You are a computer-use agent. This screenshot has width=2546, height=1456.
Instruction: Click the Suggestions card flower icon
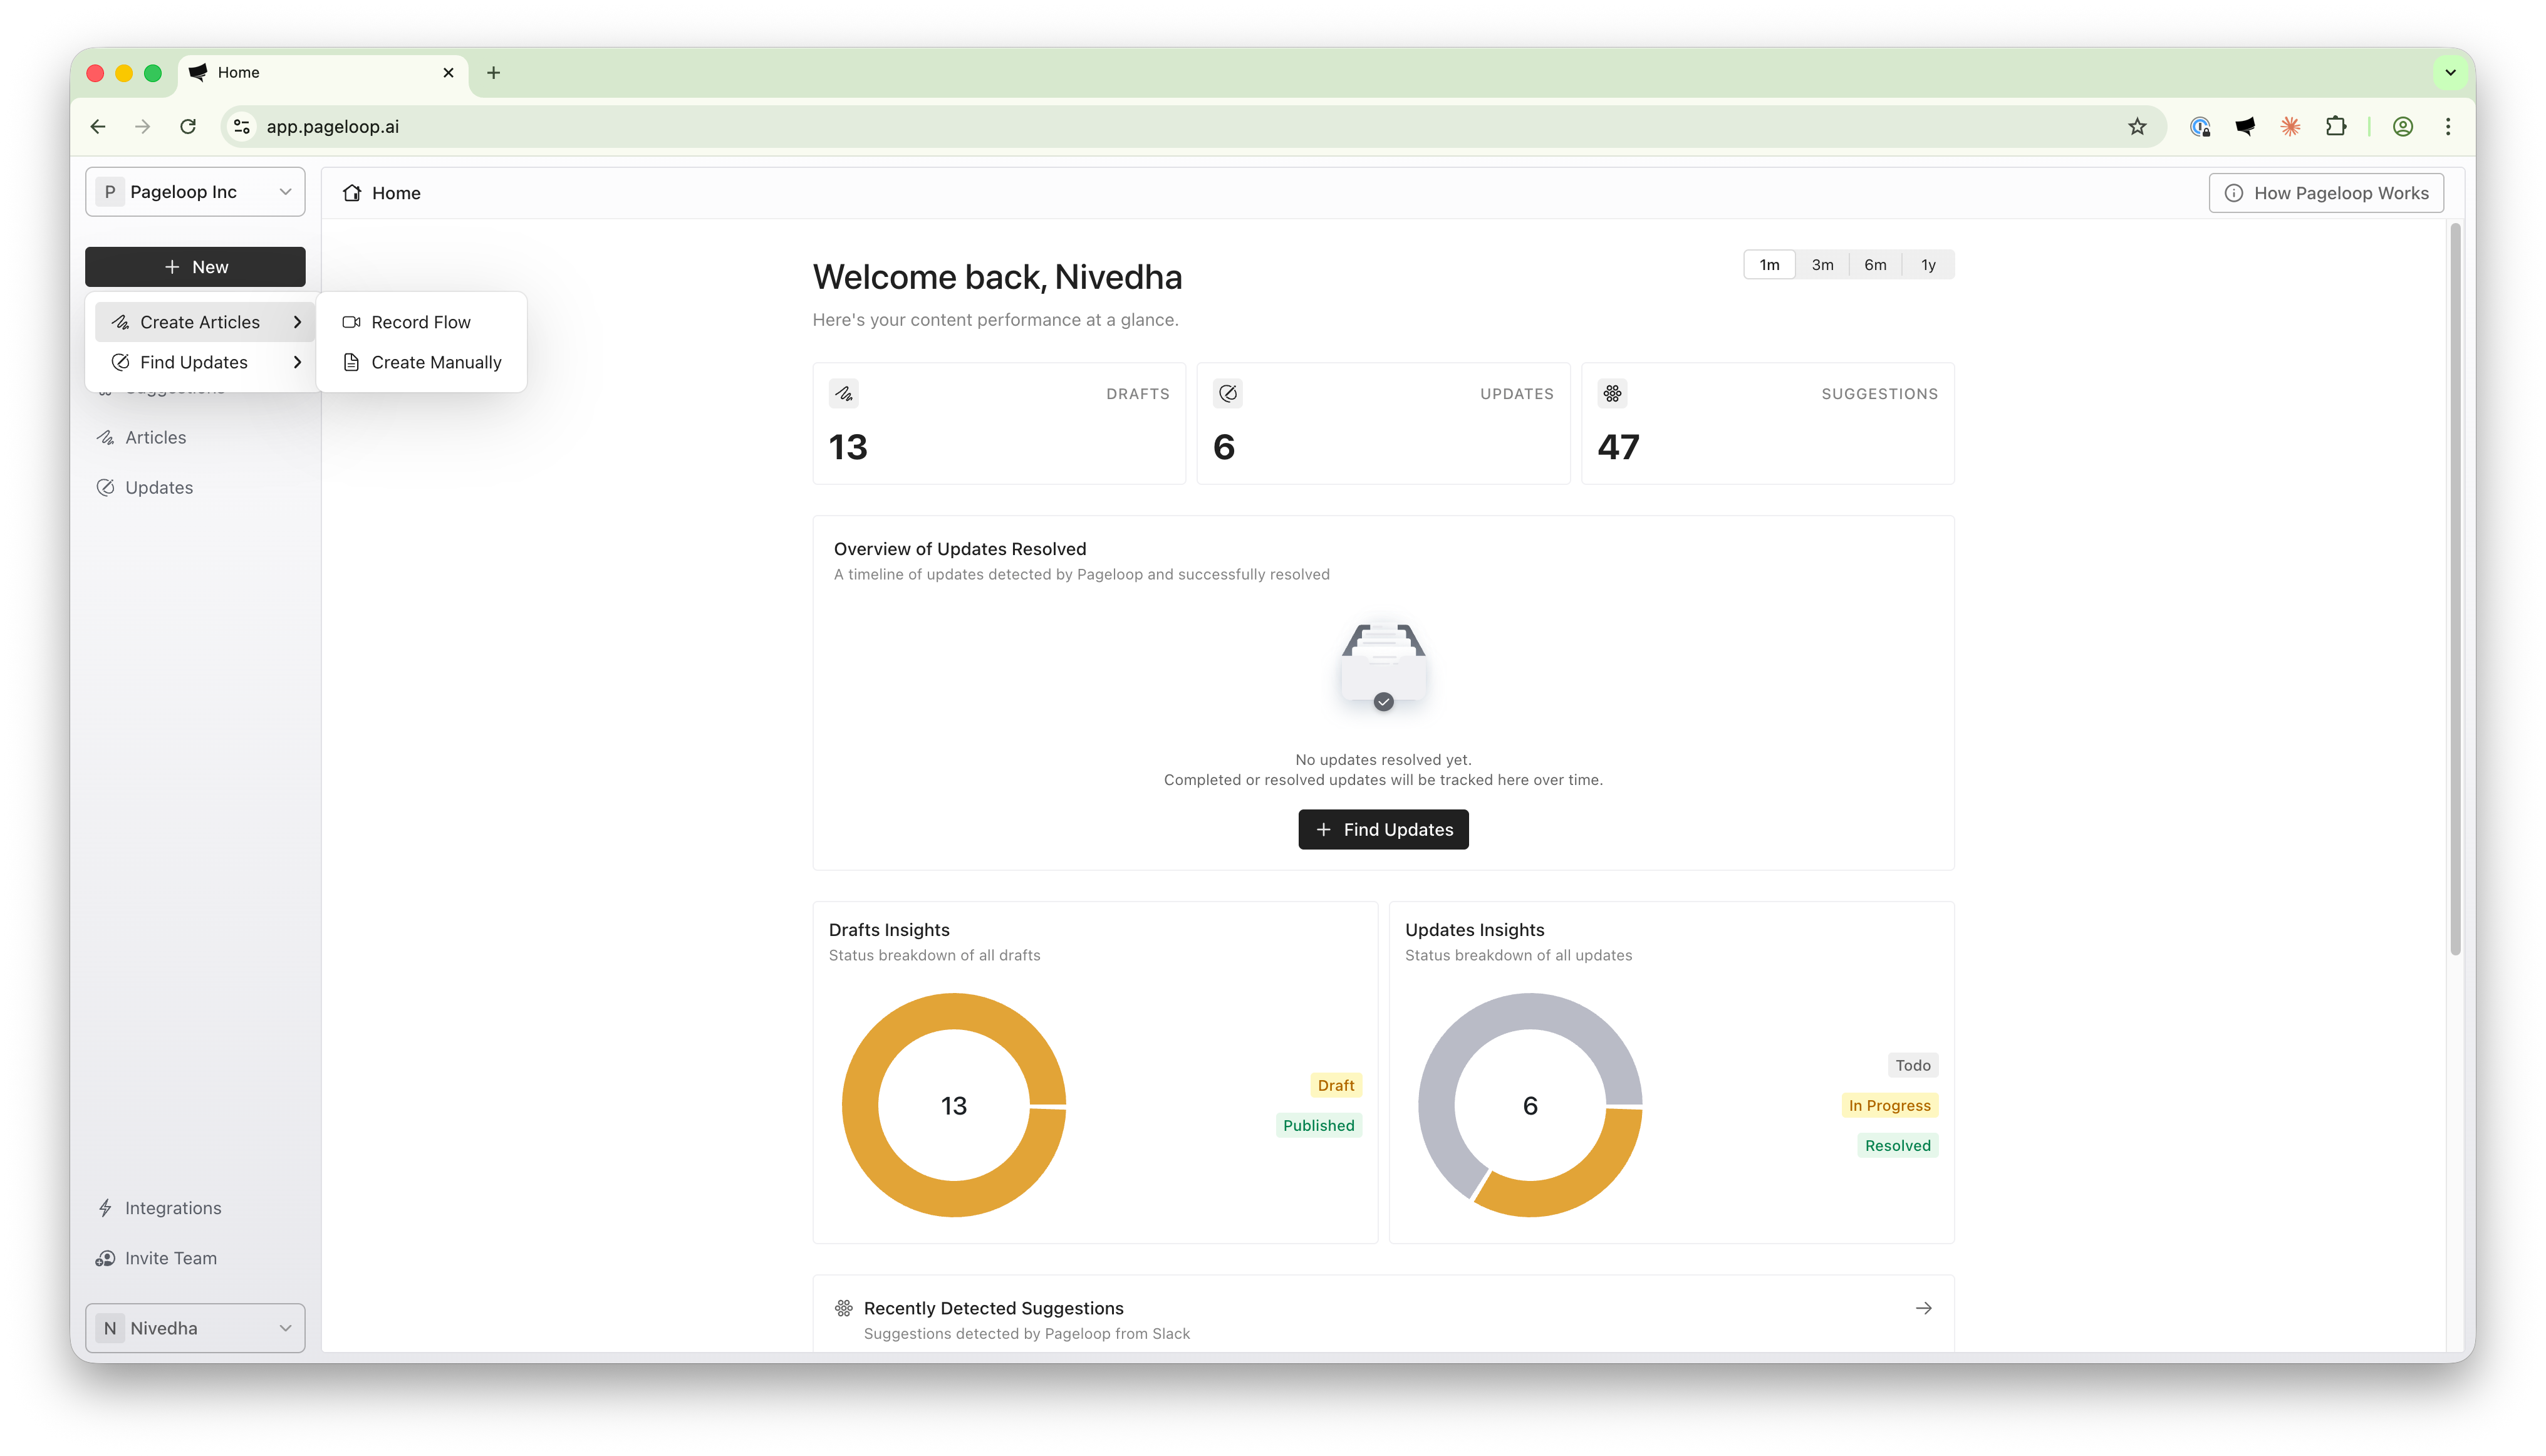tap(1612, 393)
